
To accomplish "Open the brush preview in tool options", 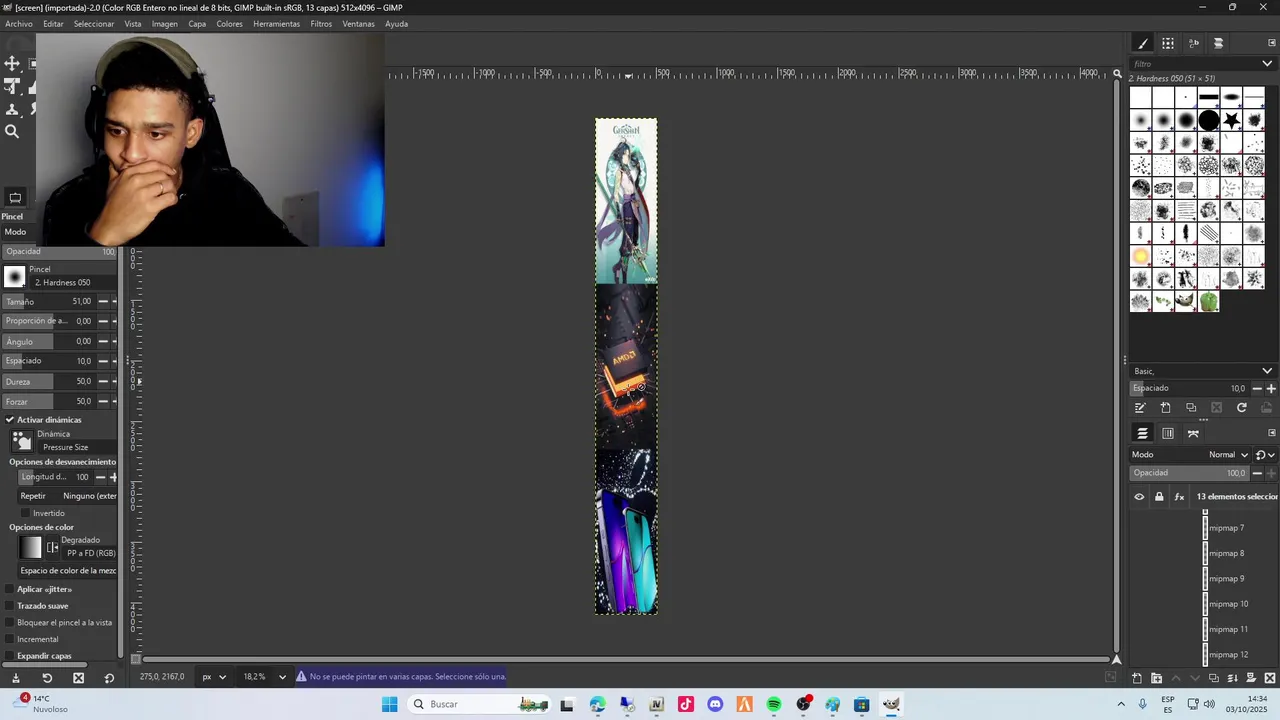I will click(15, 277).
